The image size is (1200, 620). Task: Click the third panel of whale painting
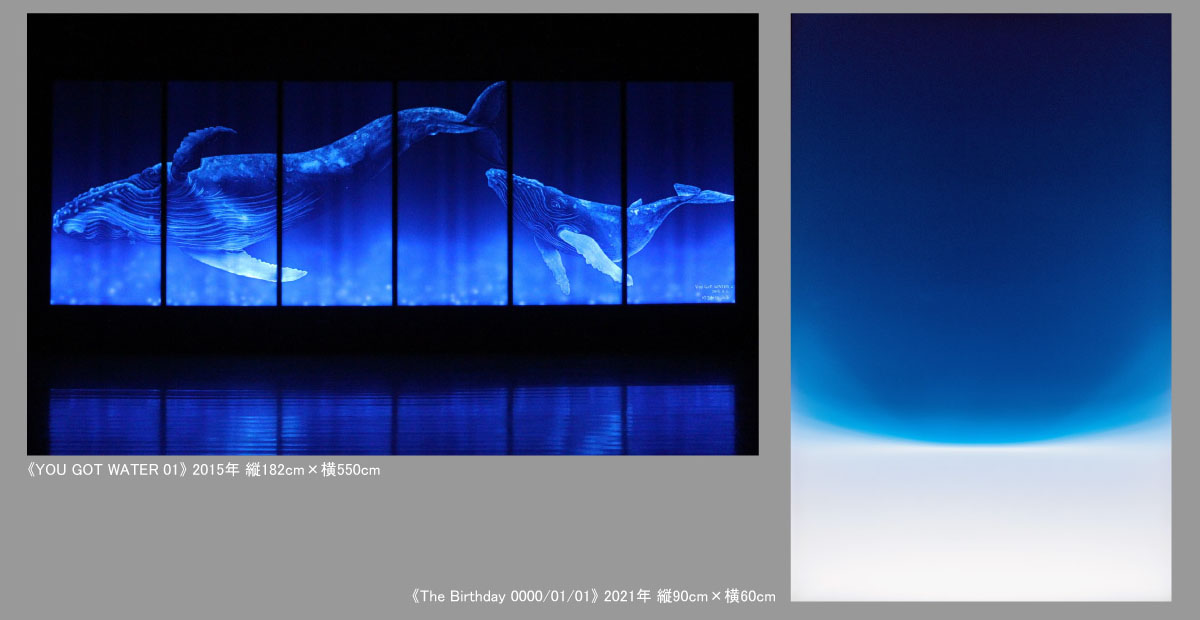(x=336, y=193)
